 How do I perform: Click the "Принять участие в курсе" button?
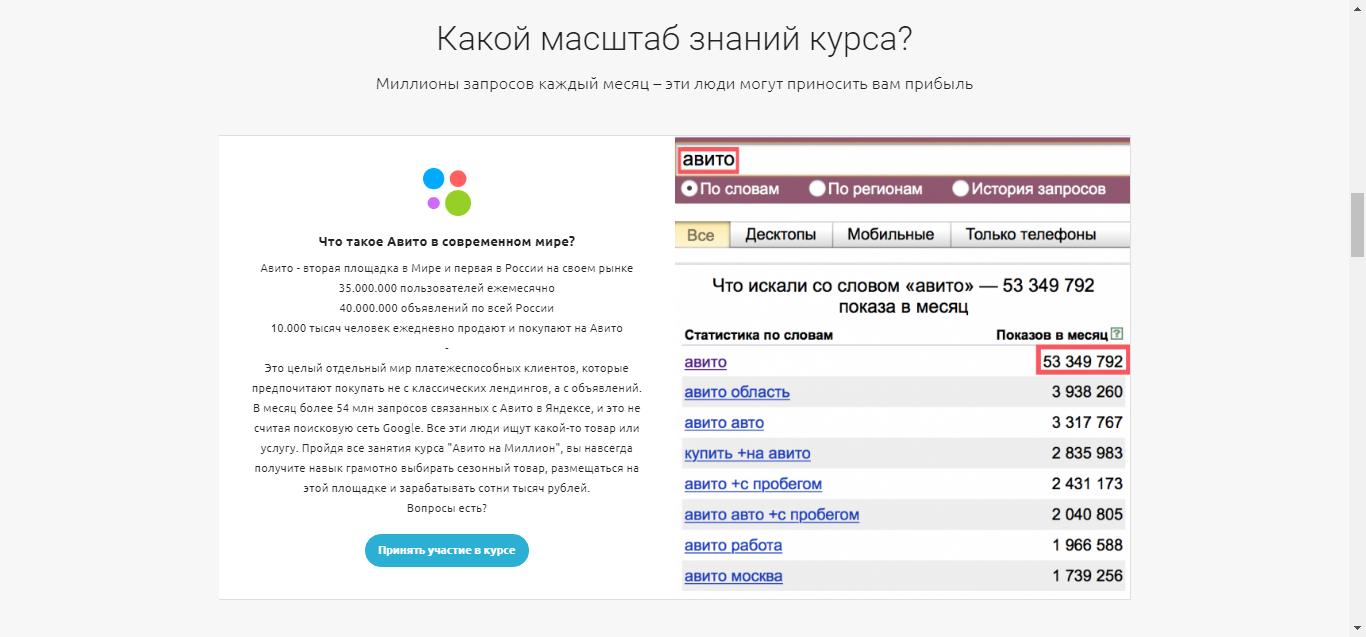[446, 549]
